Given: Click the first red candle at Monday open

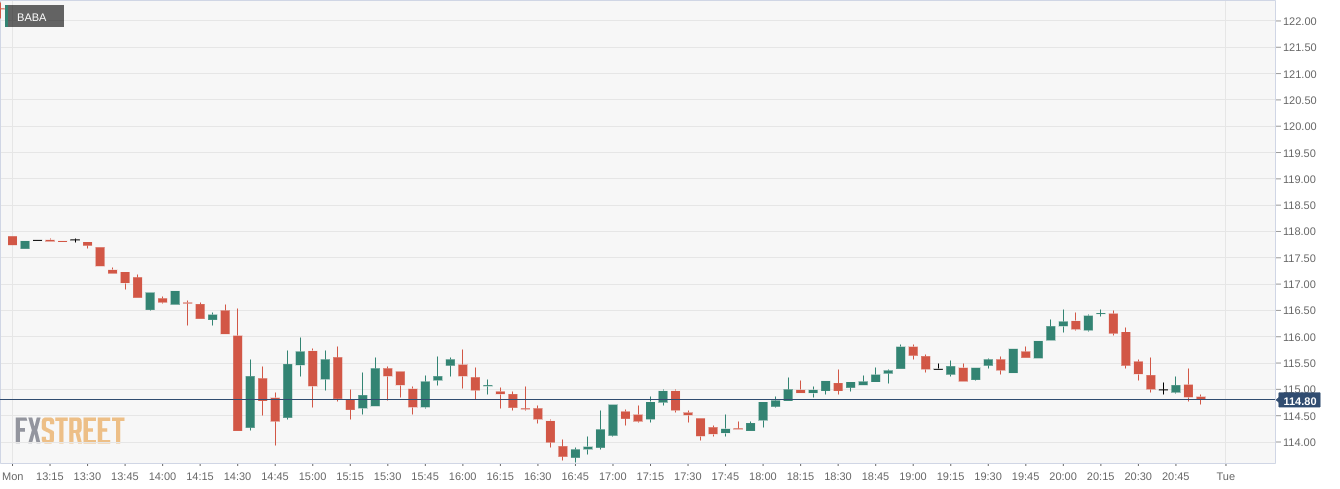Looking at the screenshot, I should tap(13, 240).
